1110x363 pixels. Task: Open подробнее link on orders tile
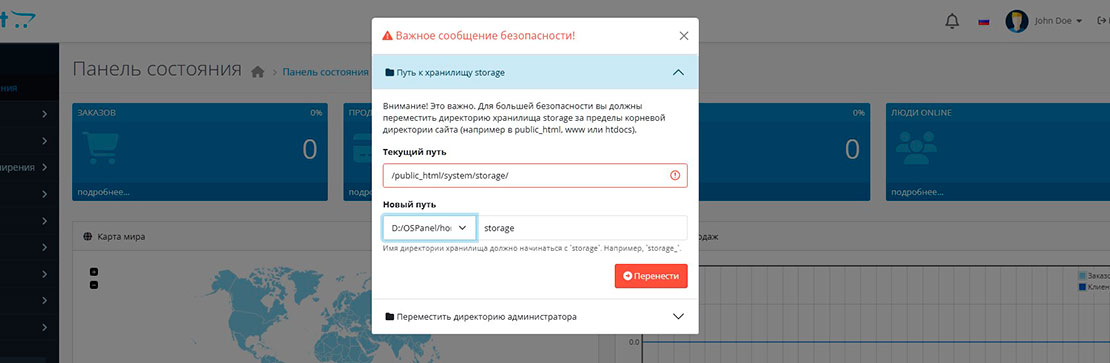(104, 192)
